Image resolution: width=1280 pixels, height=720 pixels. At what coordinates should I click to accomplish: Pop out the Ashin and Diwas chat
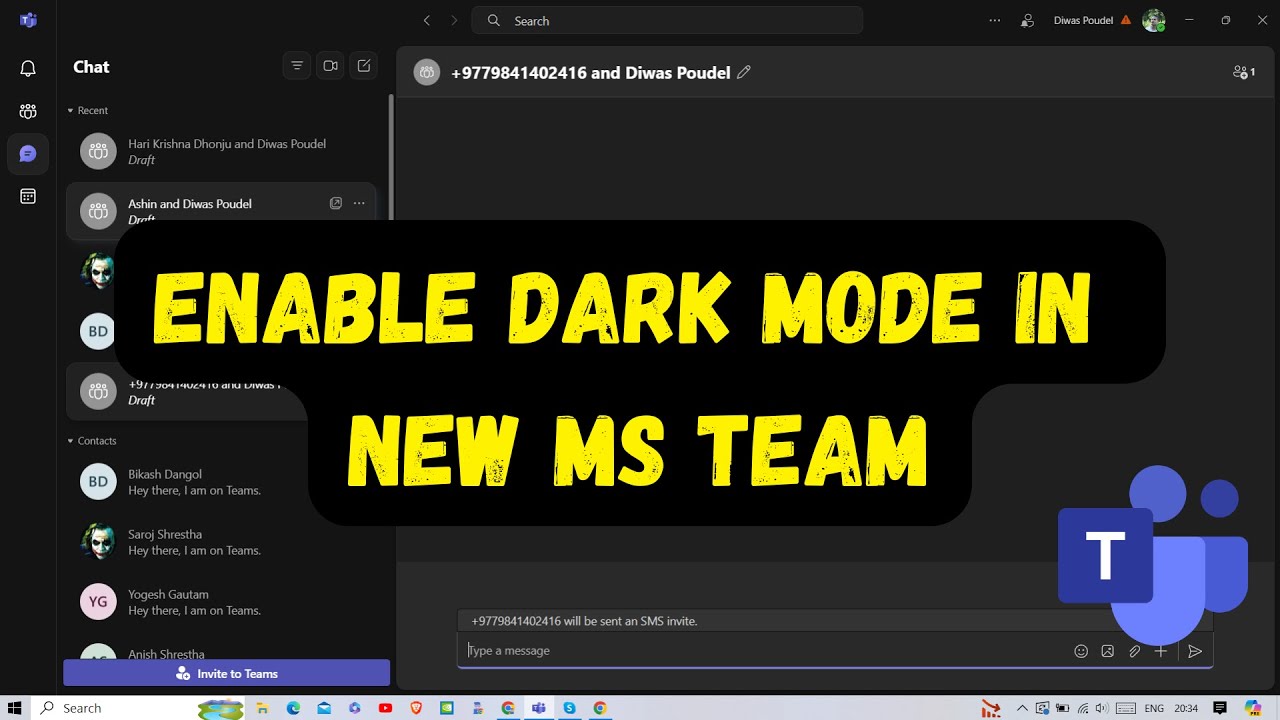[x=336, y=203]
